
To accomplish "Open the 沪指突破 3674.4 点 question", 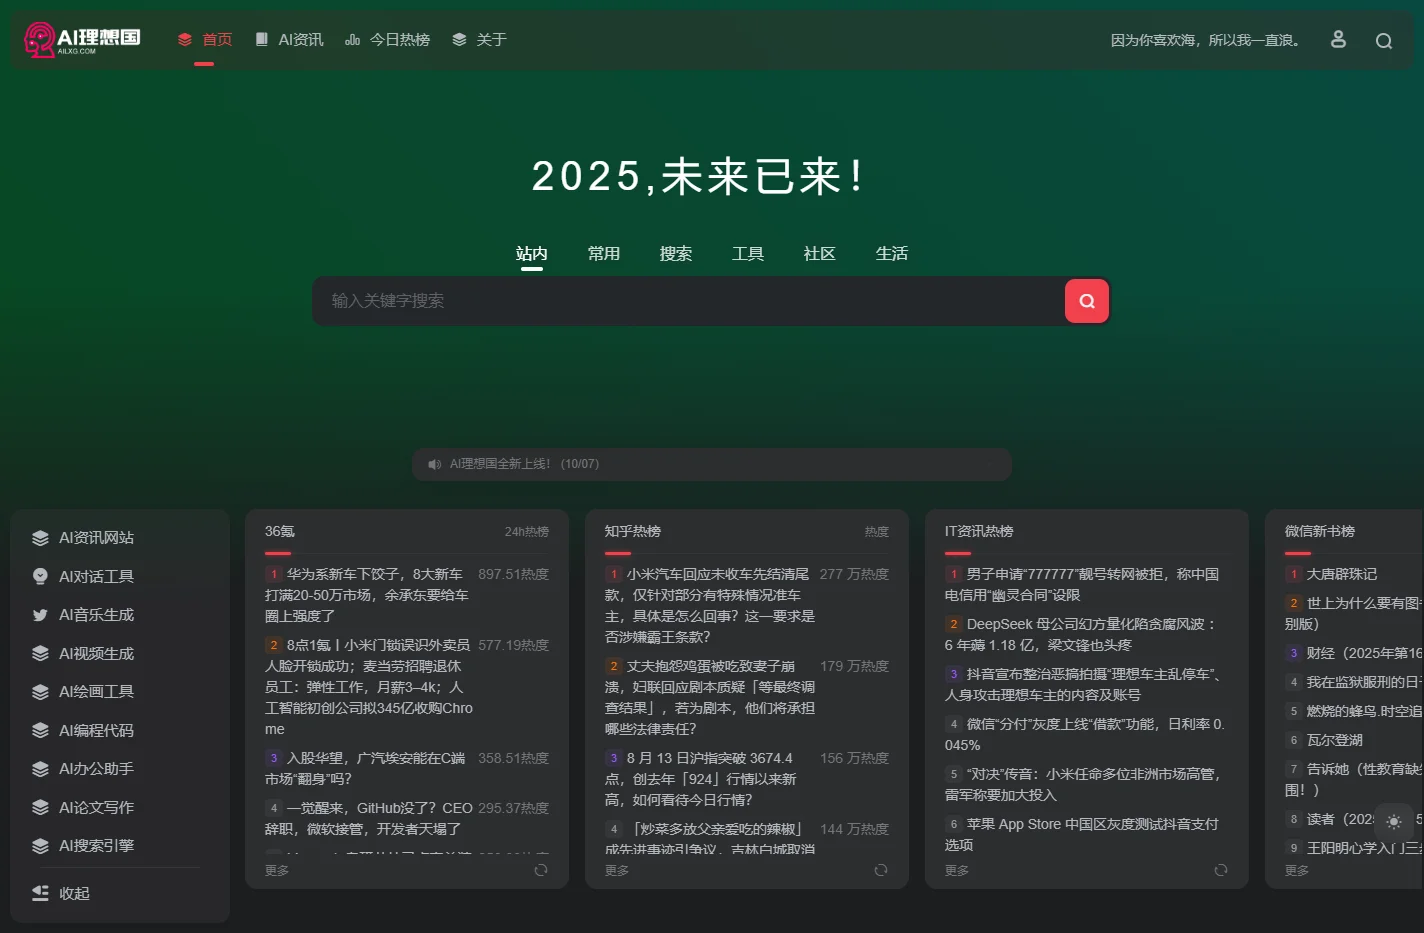I will (x=702, y=779).
